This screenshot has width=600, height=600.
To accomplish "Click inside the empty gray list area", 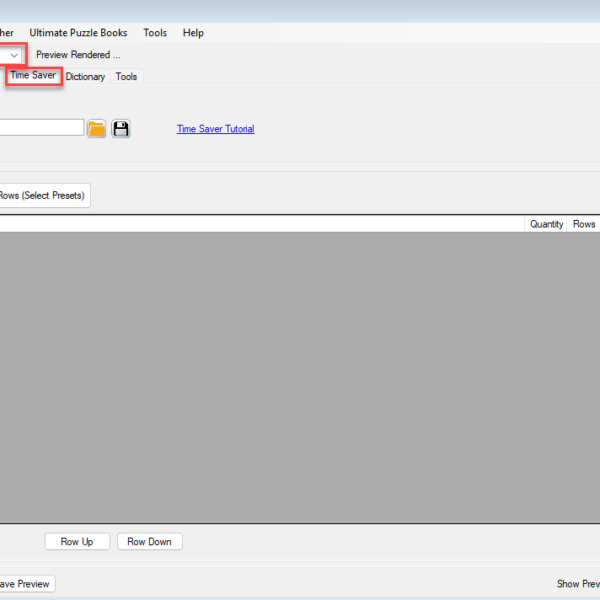I will point(300,375).
